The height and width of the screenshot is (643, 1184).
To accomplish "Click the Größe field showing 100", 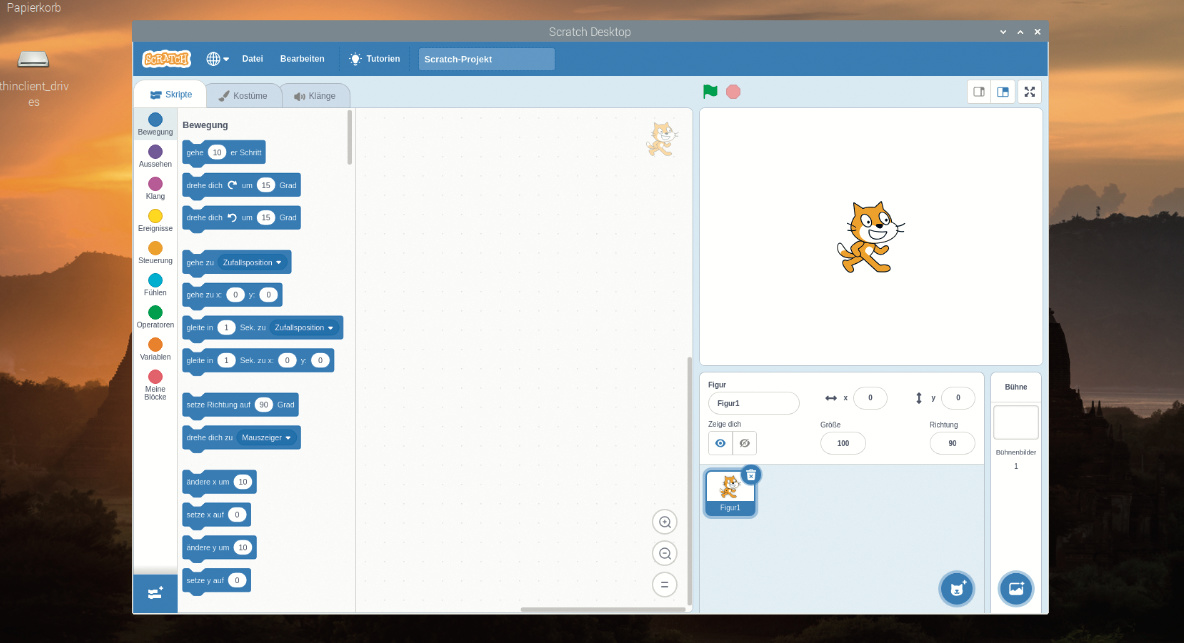I will (843, 443).
